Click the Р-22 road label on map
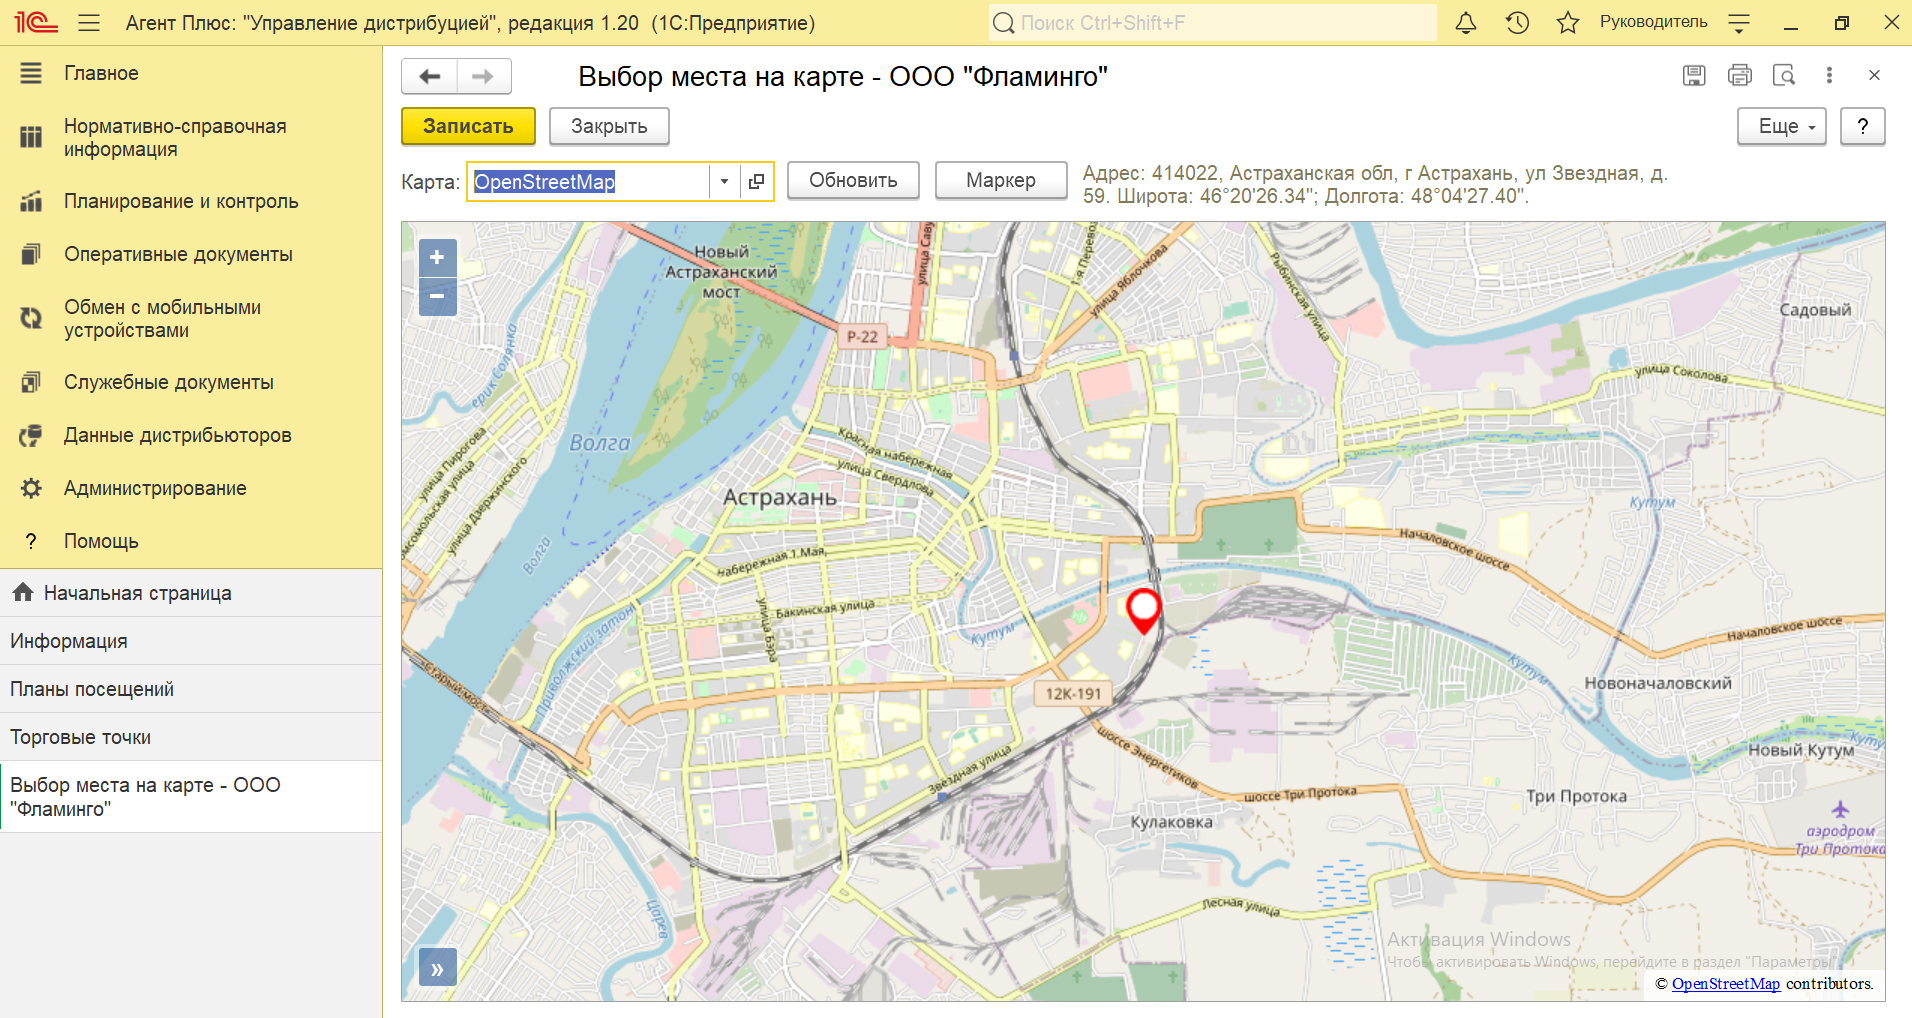 [862, 337]
